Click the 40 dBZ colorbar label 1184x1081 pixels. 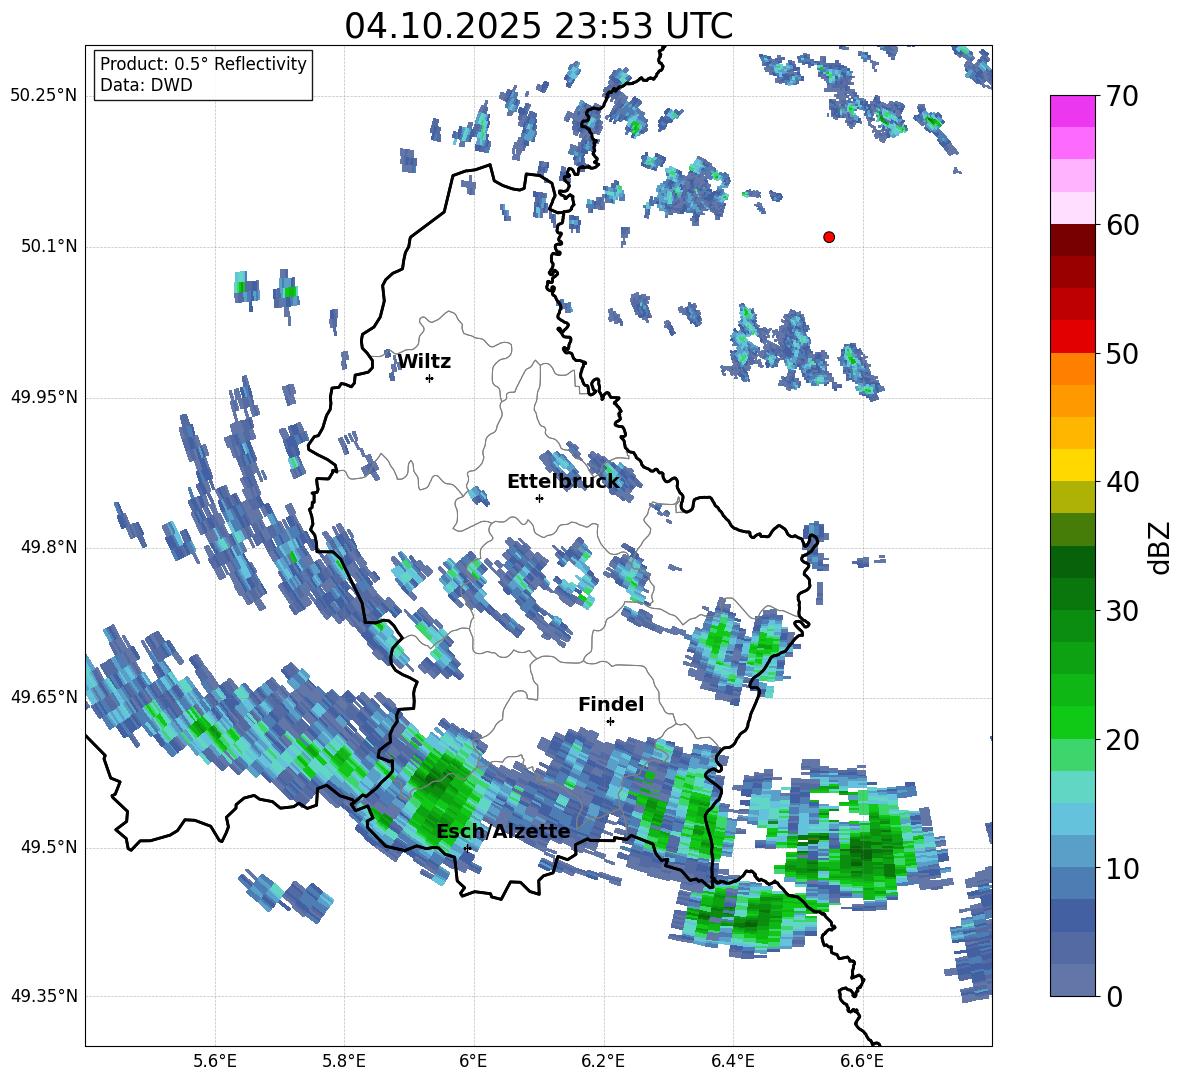1122,482
